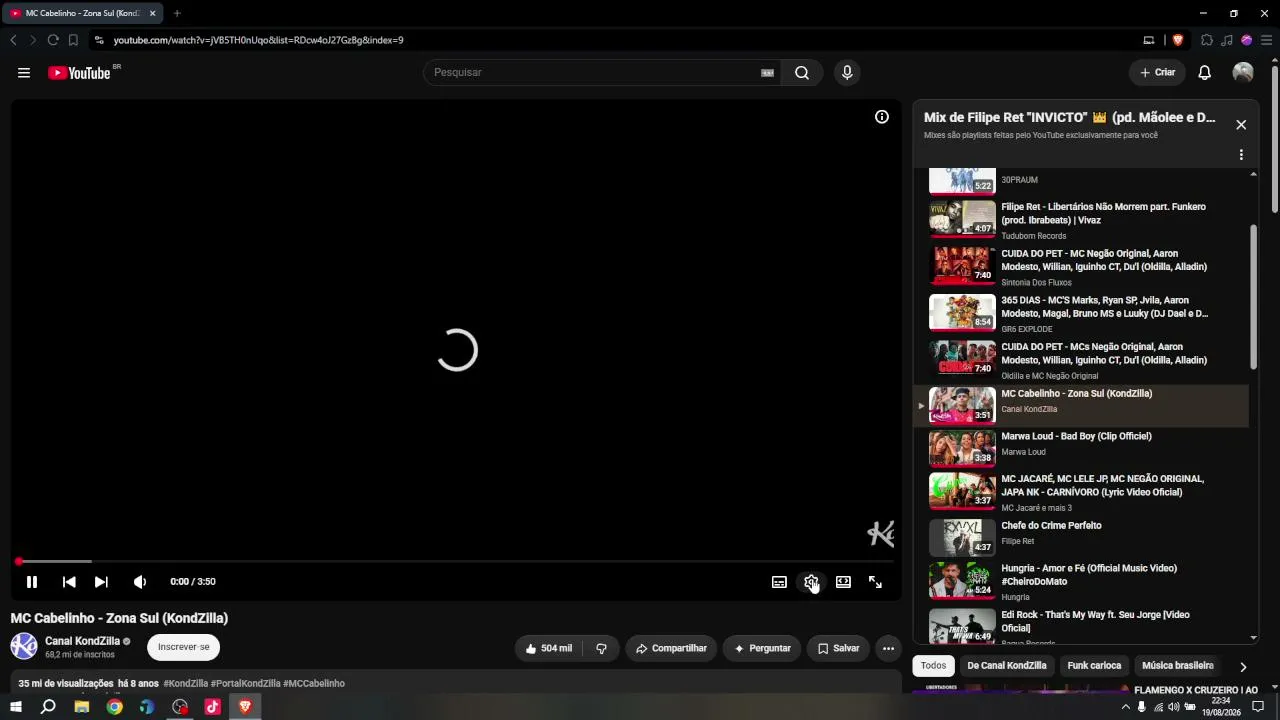Viewport: 1280px width, 720px height.
Task: Skip to previous video in playlist
Action: pyautogui.click(x=69, y=582)
